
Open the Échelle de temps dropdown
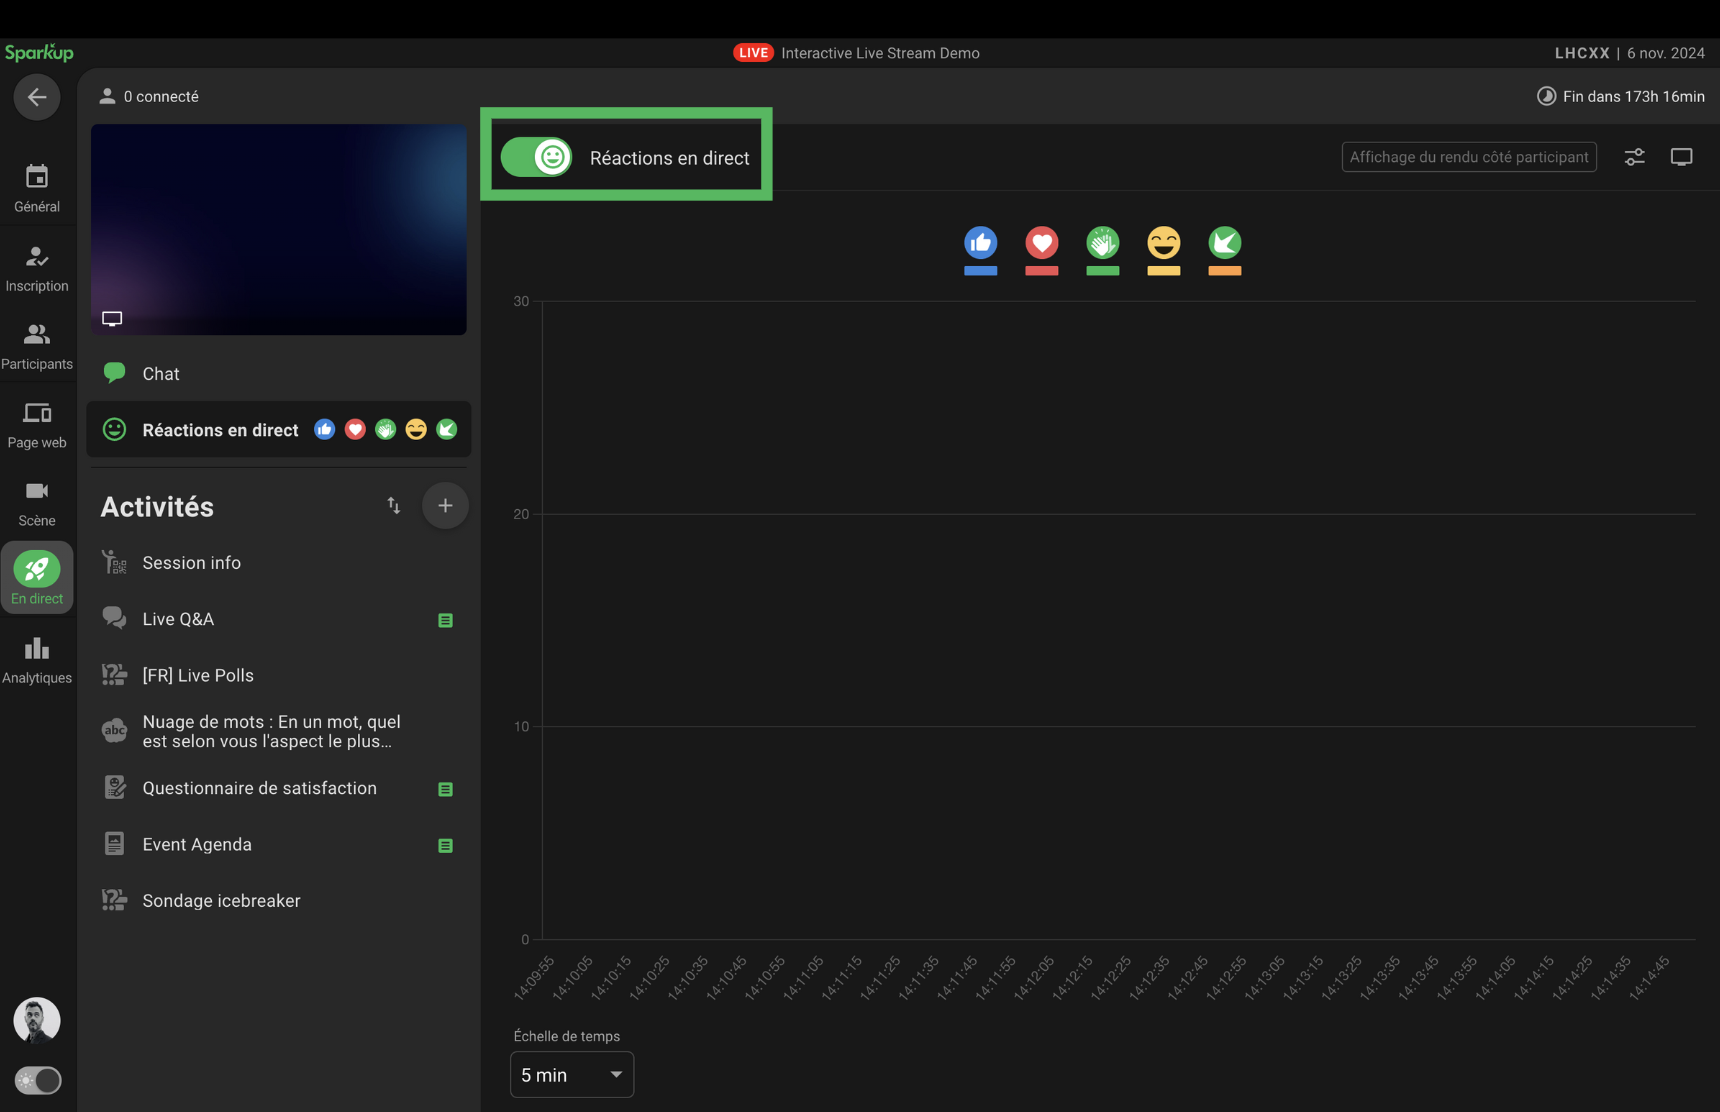(x=571, y=1074)
